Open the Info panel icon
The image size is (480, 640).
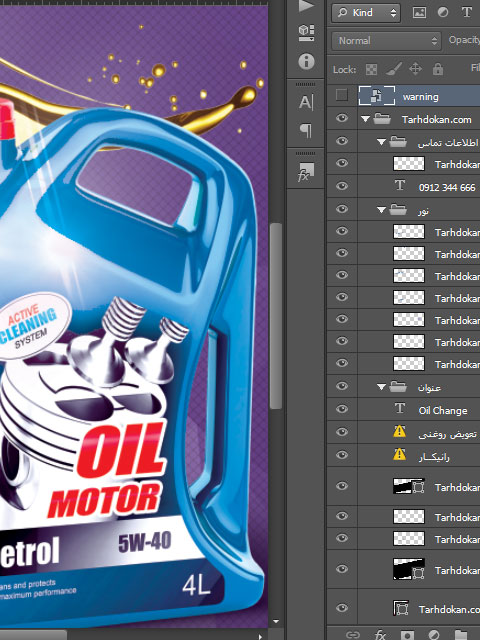click(307, 62)
